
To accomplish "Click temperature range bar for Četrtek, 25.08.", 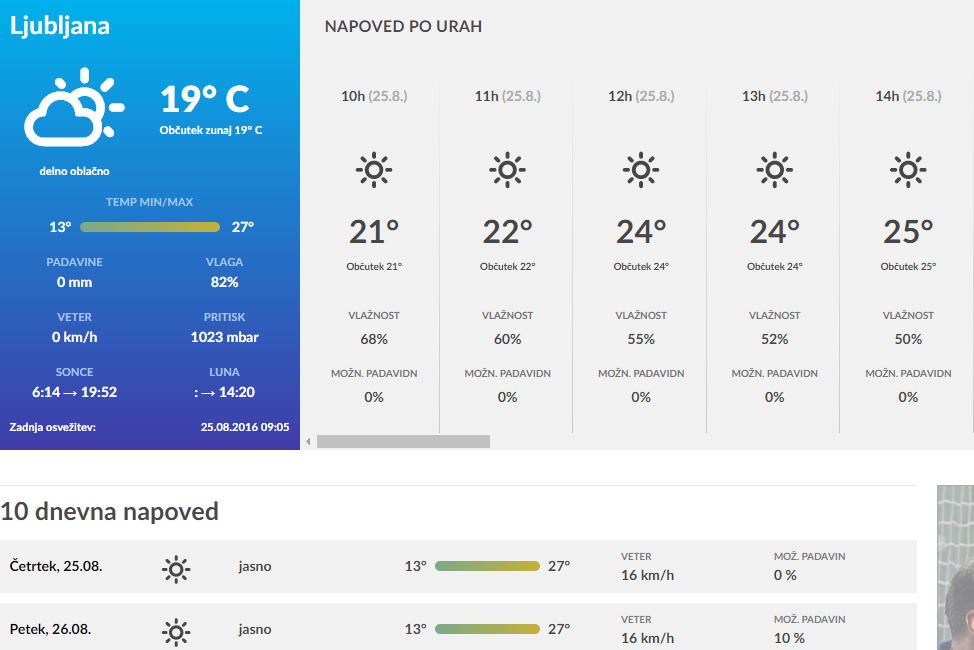I will pyautogui.click(x=487, y=566).
